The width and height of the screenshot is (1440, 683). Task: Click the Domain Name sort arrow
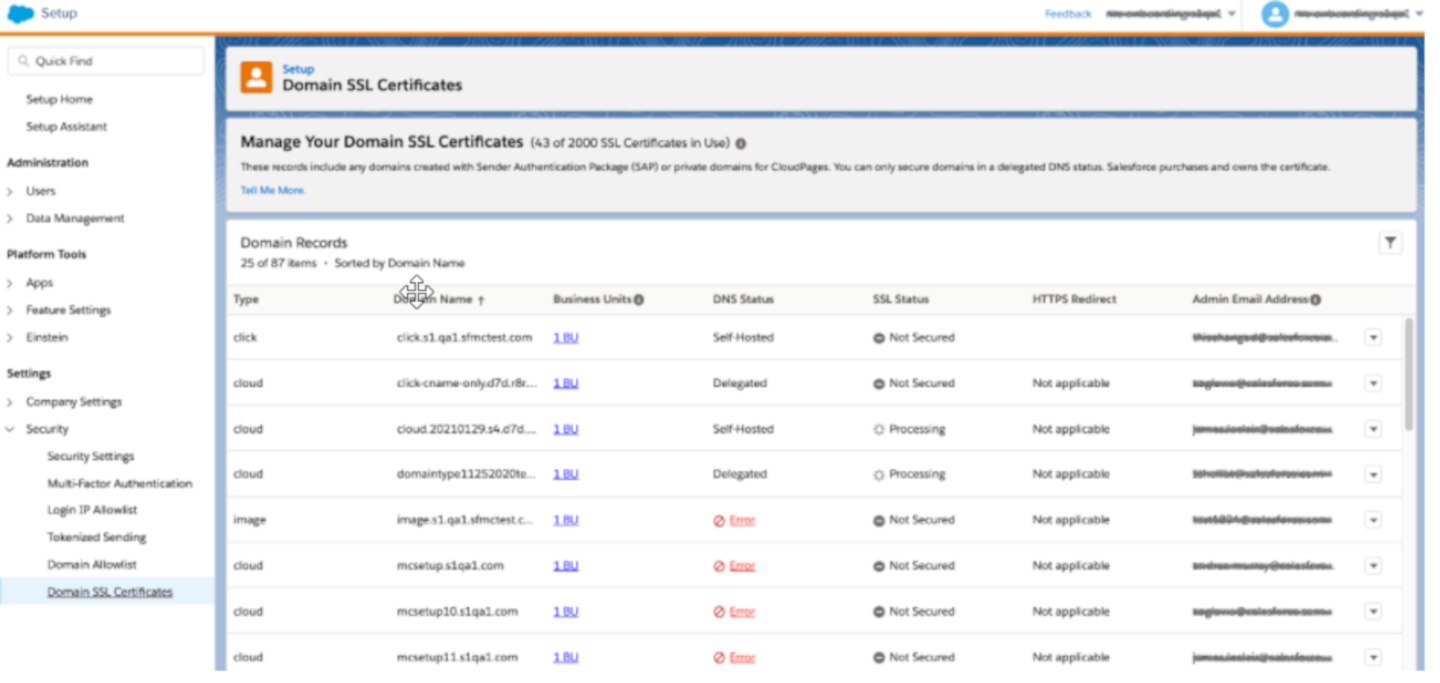pos(481,300)
